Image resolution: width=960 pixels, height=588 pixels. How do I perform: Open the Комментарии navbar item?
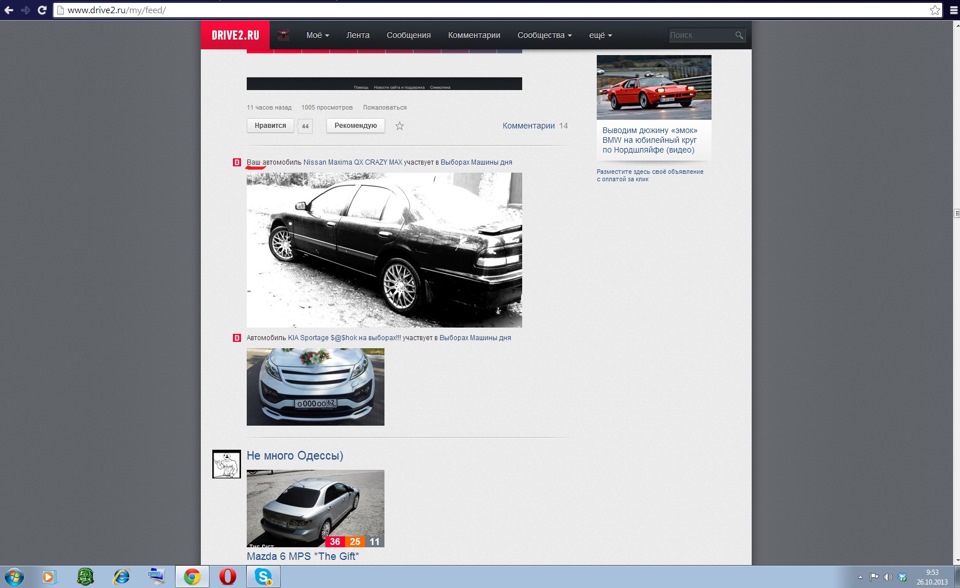click(x=474, y=36)
